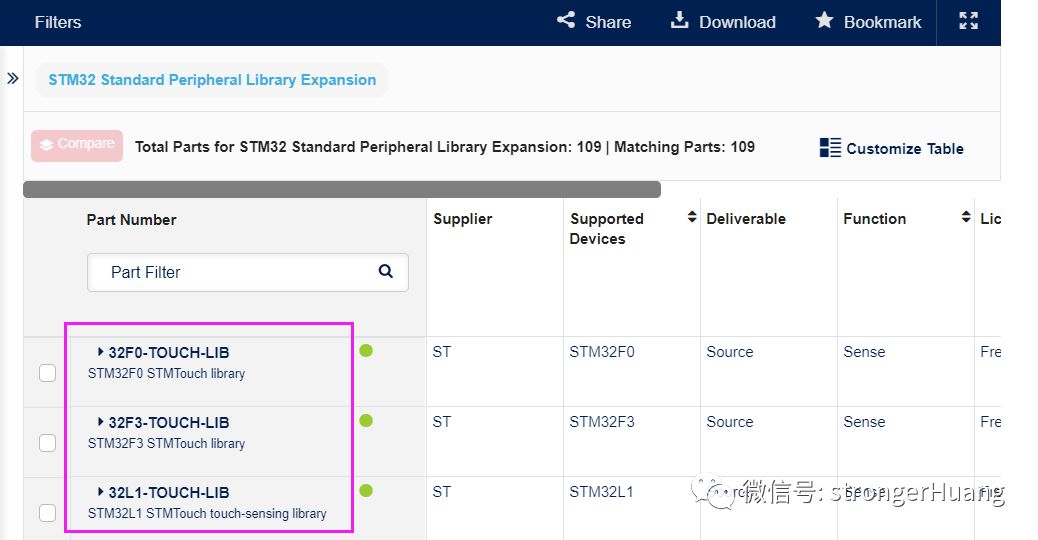Click the magnifier icon in Part Filter
Screen dimensions: 1038x540
(386, 271)
